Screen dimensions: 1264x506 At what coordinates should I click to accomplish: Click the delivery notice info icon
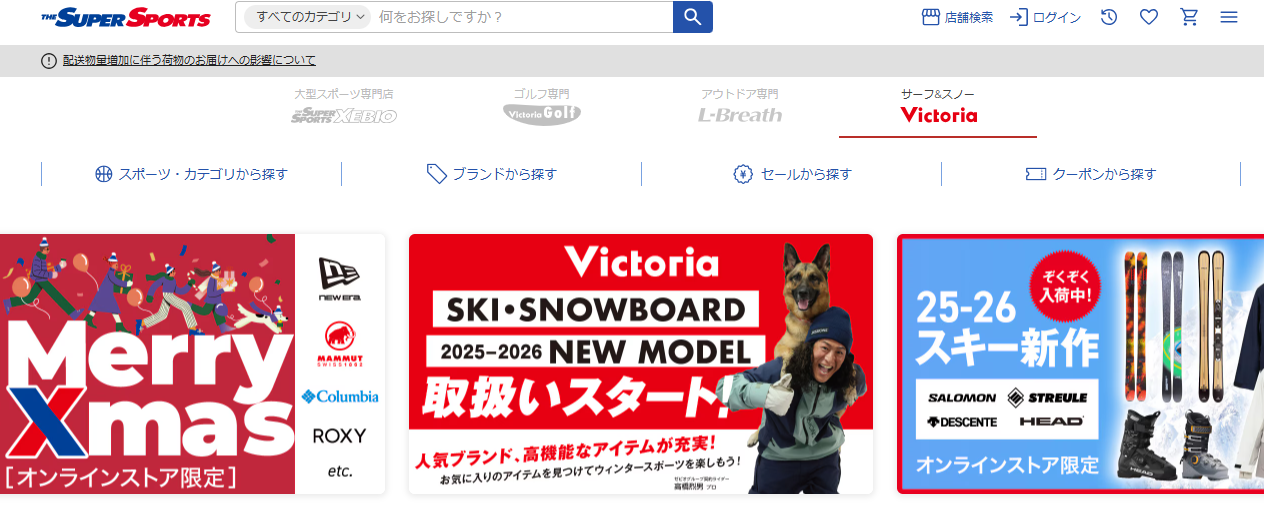(49, 61)
